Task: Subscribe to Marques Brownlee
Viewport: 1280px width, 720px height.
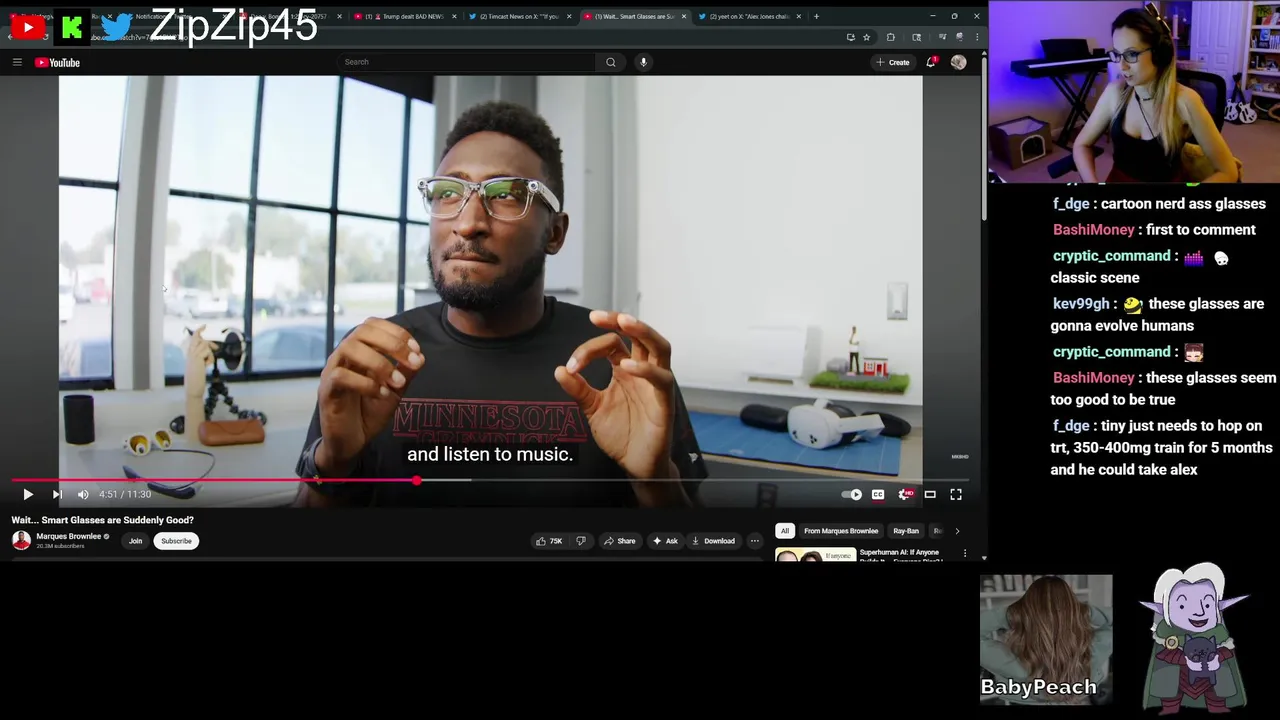Action: 176,541
